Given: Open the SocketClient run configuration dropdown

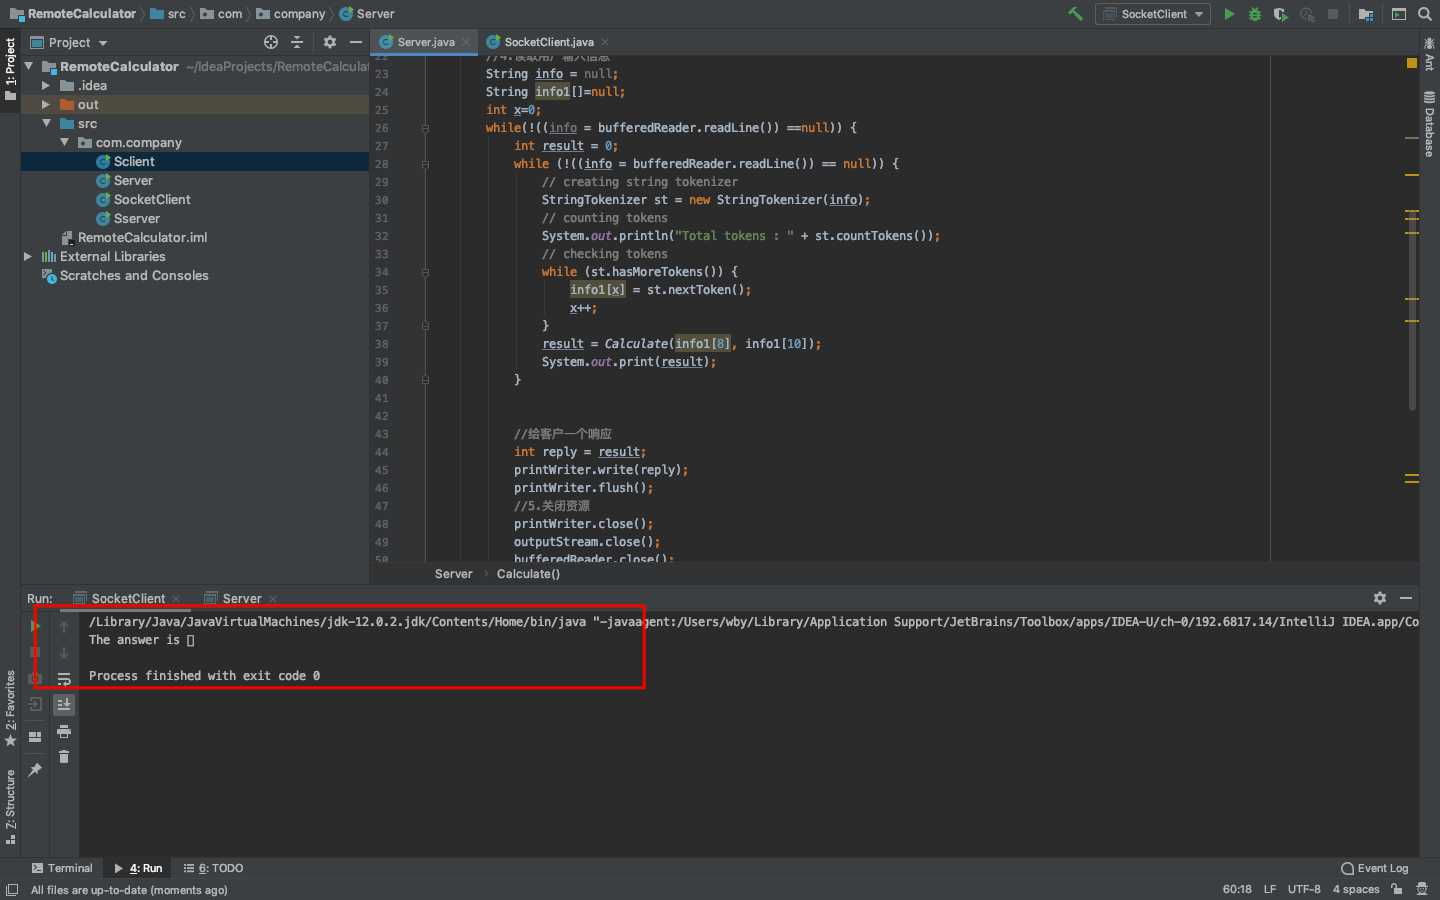Looking at the screenshot, I should (1153, 14).
